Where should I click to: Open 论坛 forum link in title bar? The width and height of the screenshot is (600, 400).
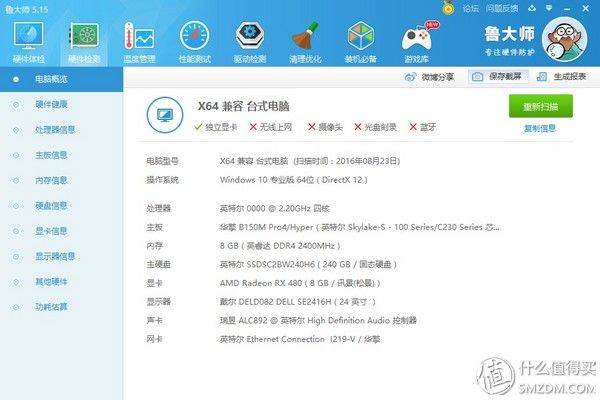471,8
